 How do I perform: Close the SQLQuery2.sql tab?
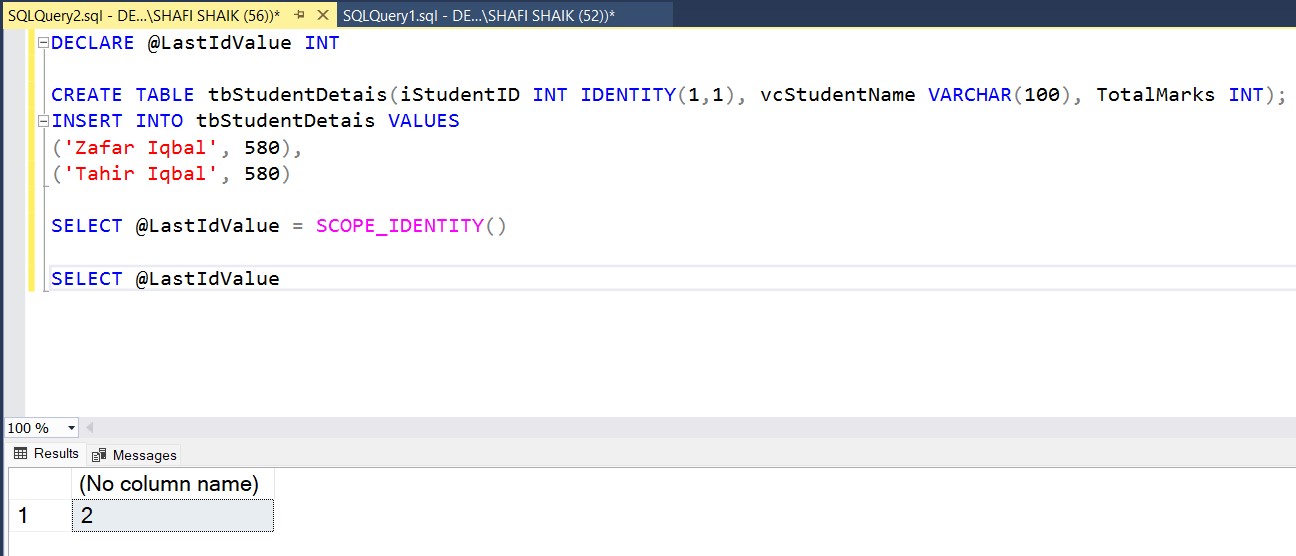pos(321,15)
